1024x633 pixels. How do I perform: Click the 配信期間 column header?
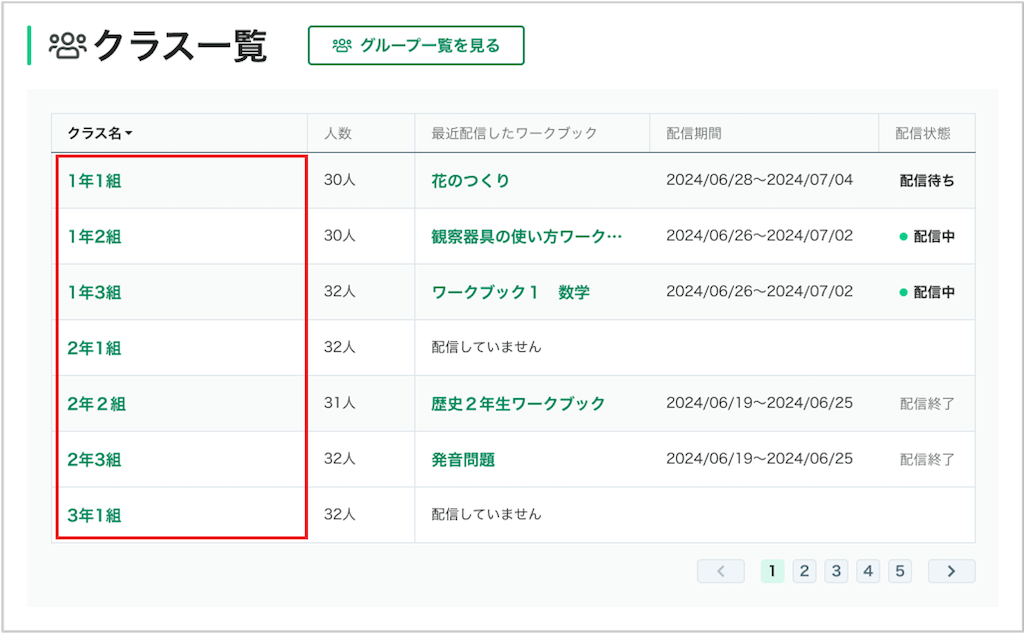click(694, 133)
